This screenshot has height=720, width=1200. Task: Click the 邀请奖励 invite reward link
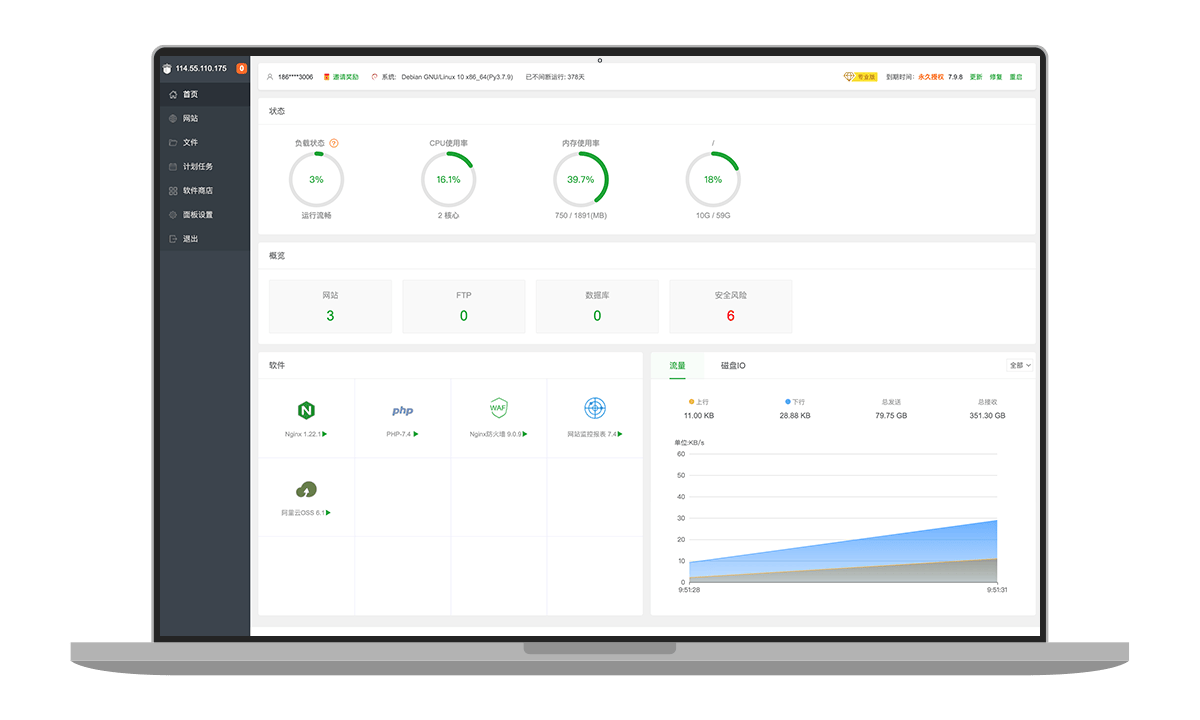click(345, 77)
